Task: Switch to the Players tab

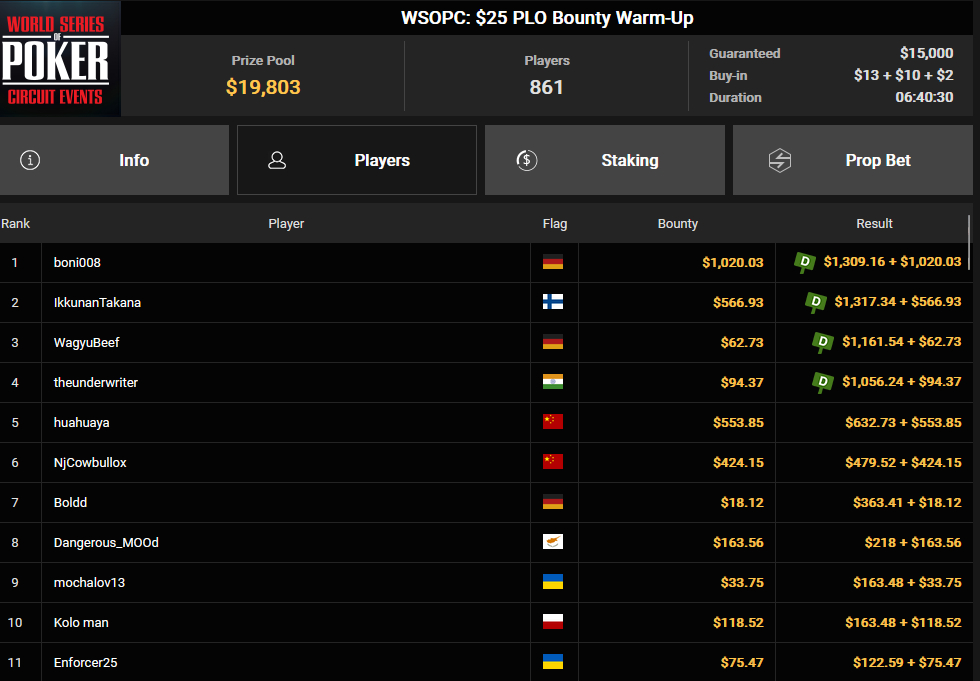Action: (357, 160)
